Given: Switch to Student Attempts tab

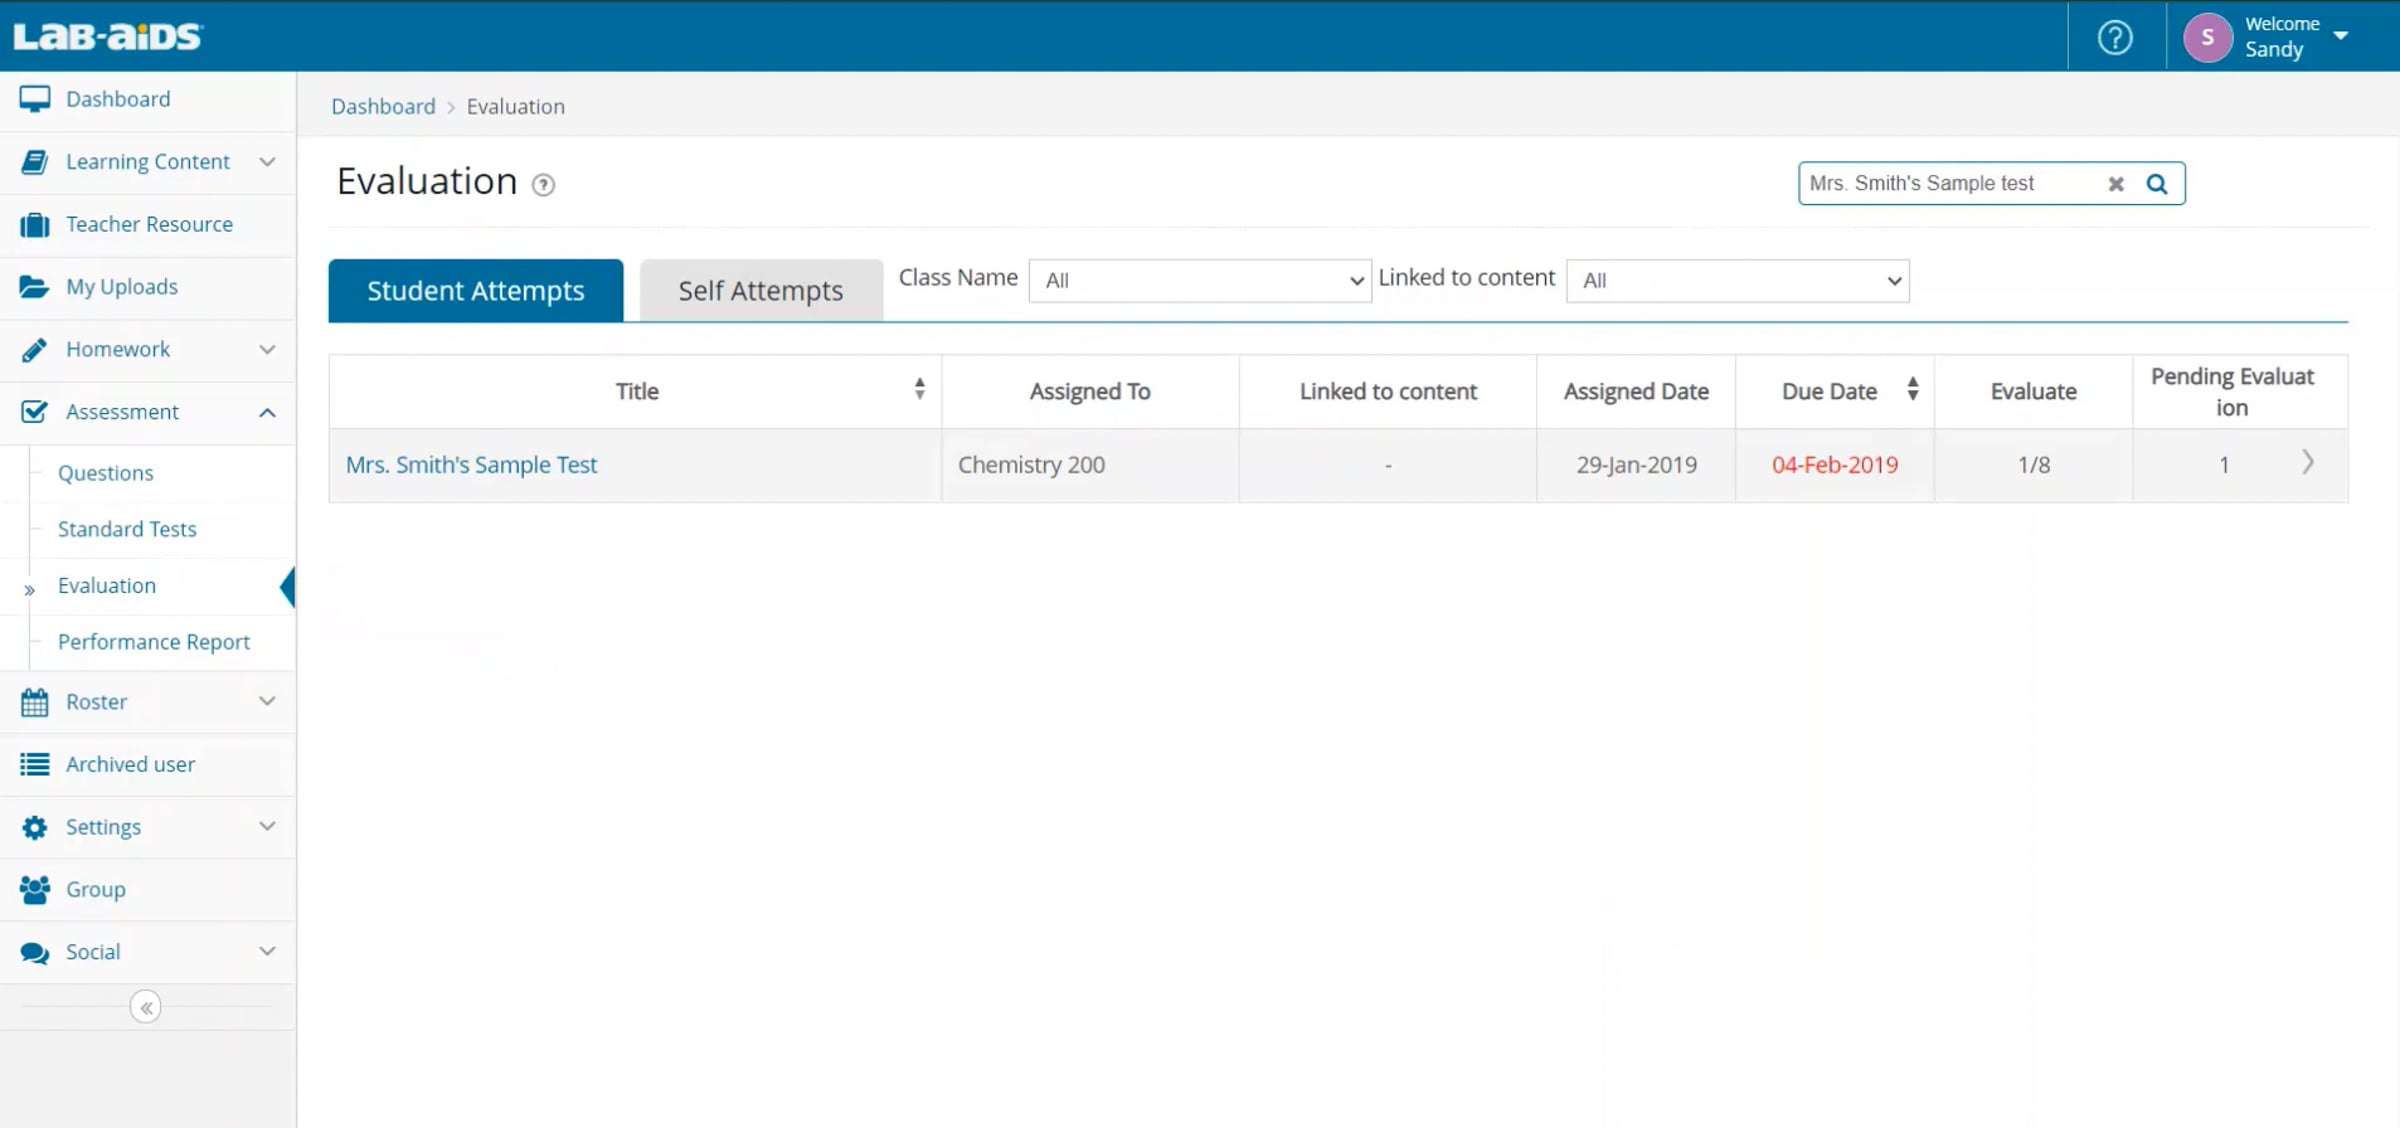Looking at the screenshot, I should [476, 290].
